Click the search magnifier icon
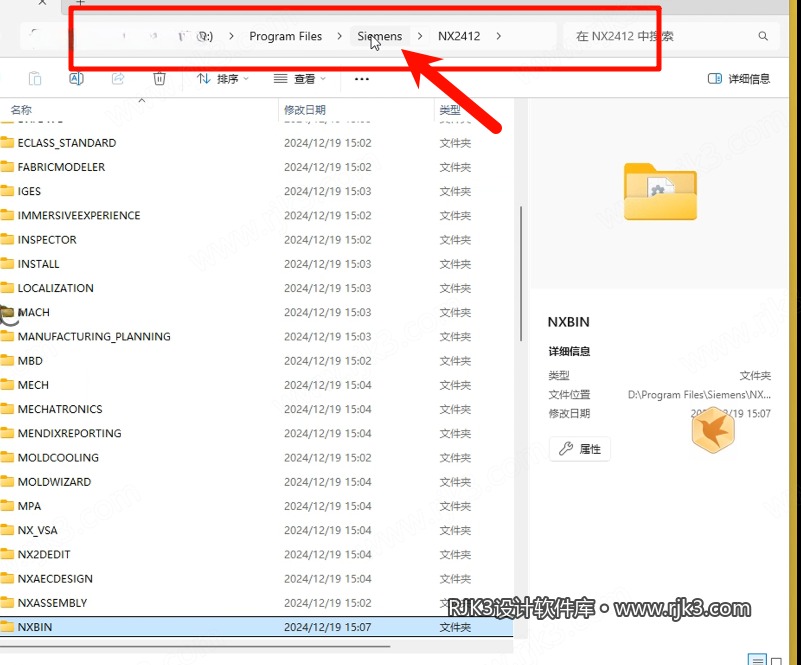 [x=763, y=36]
